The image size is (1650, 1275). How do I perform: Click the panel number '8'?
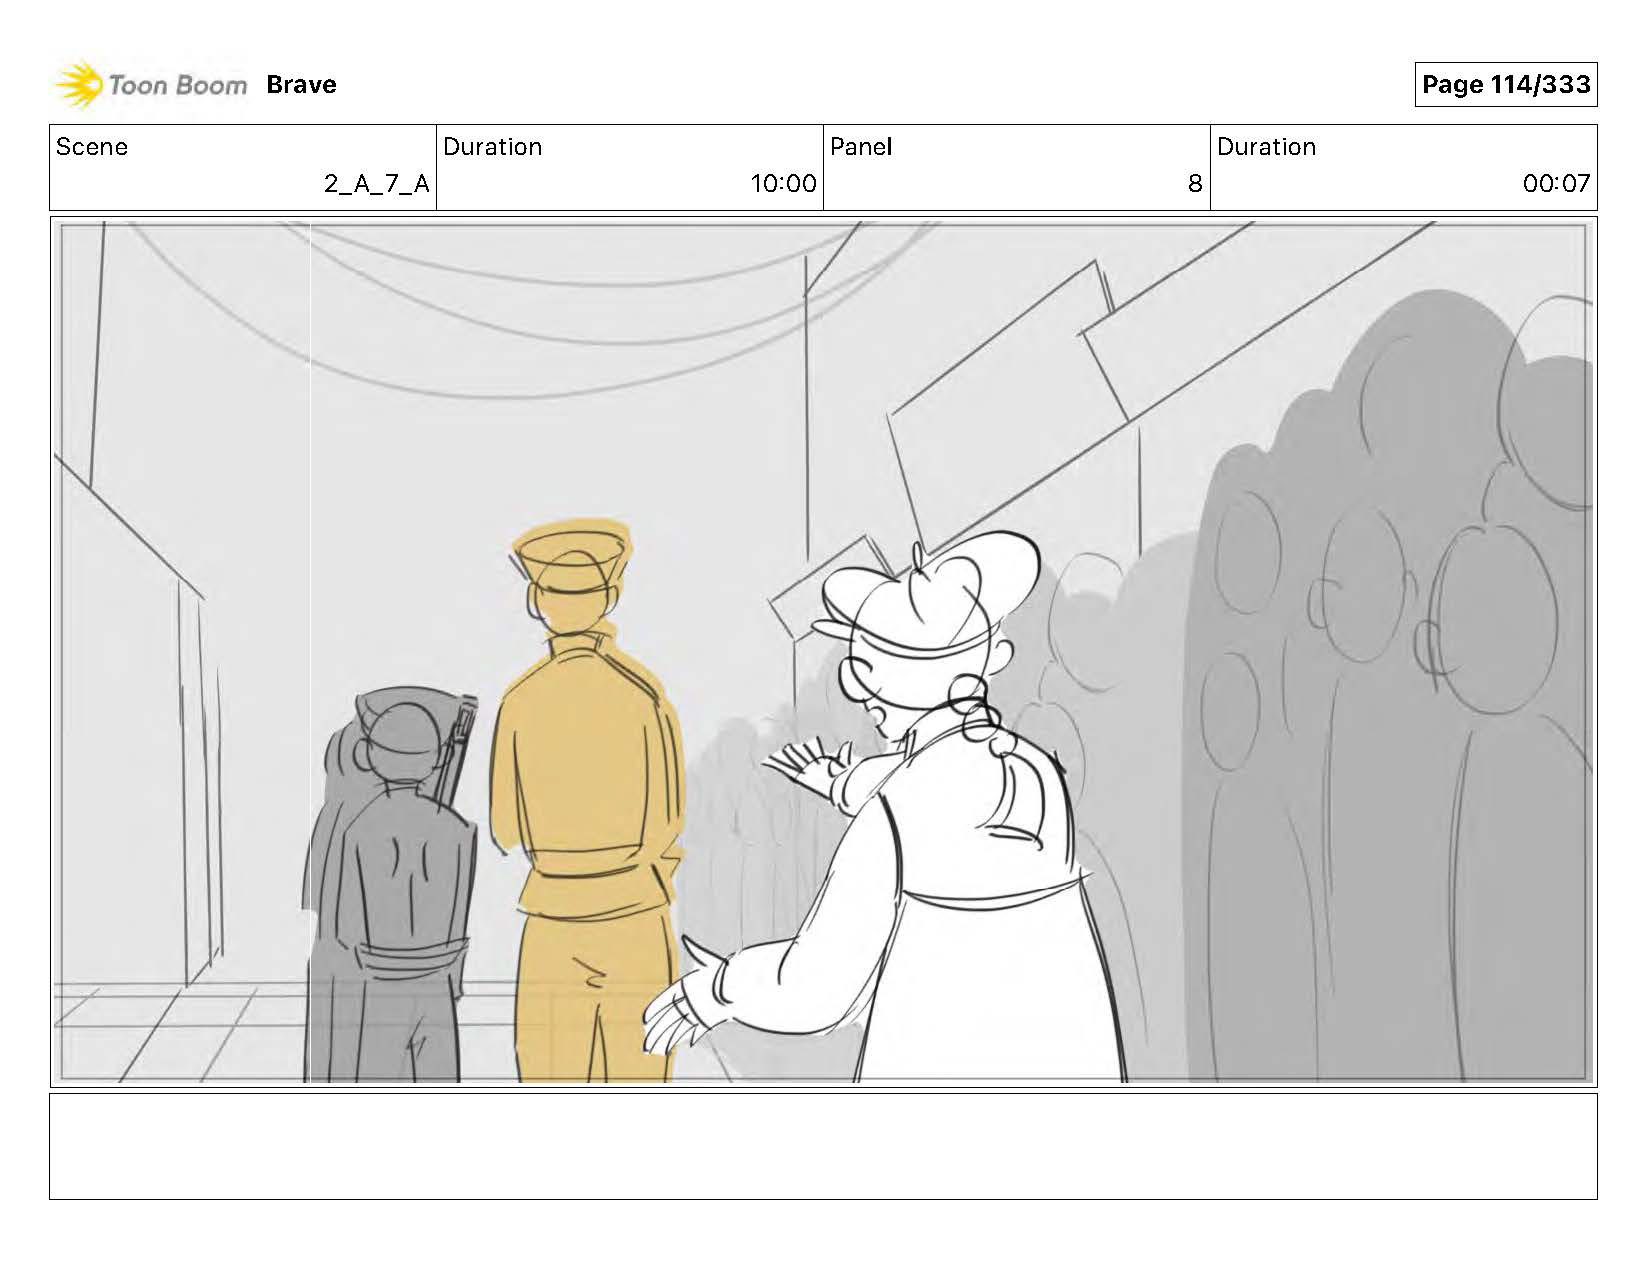(x=1195, y=184)
